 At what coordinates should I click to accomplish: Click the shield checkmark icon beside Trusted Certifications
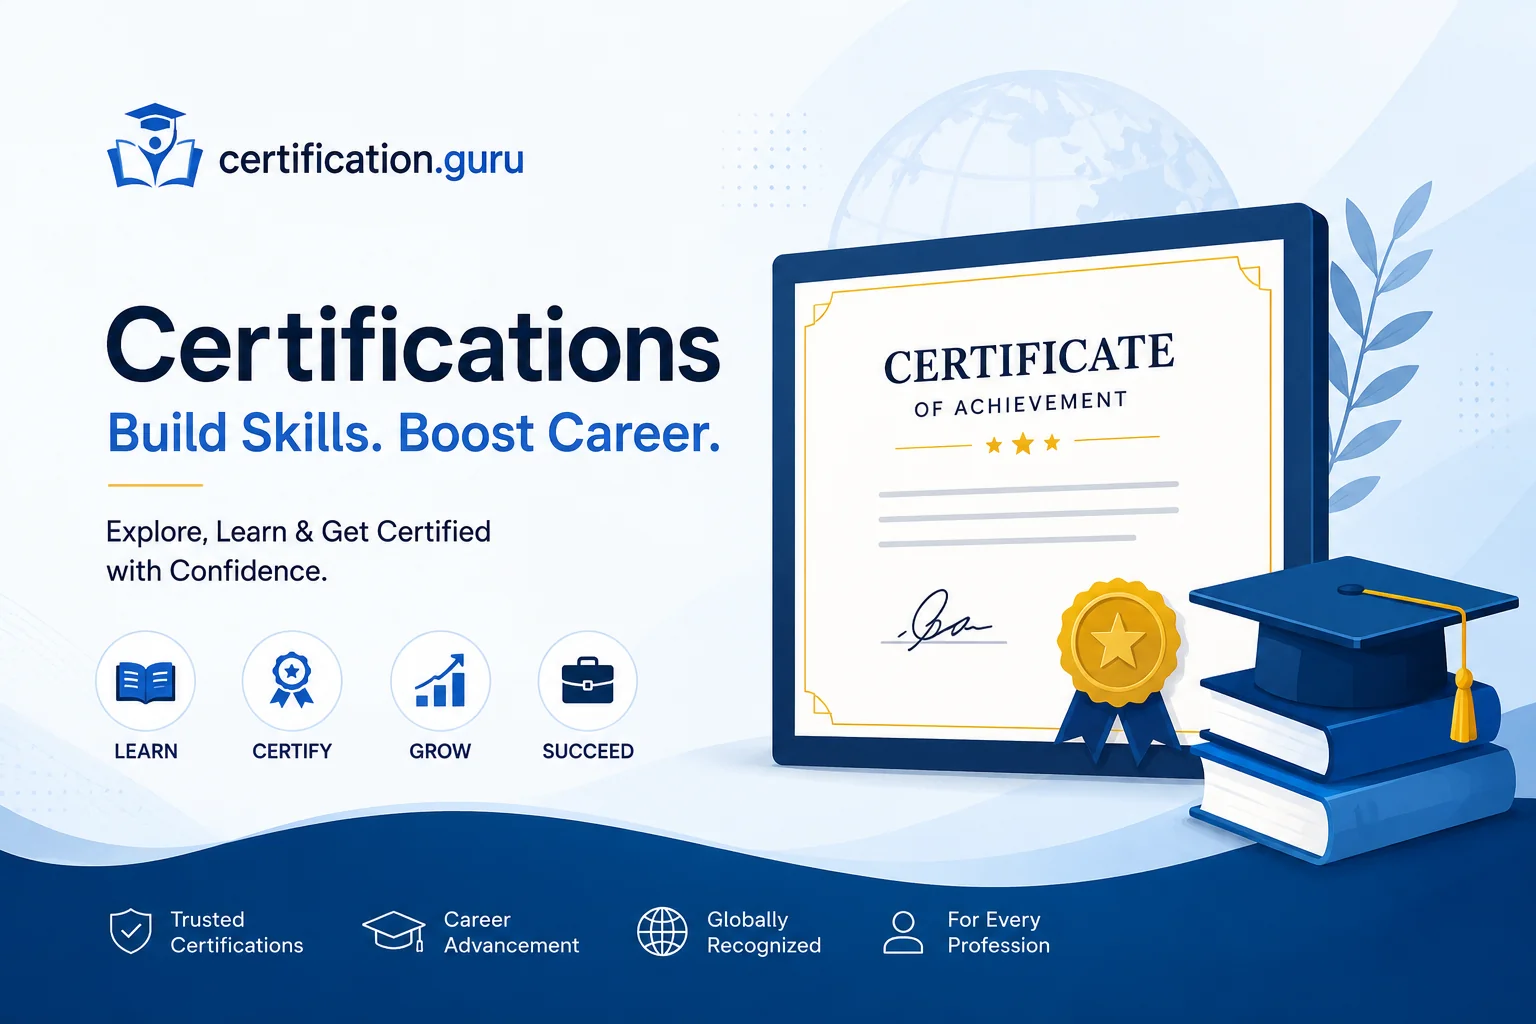(x=131, y=931)
